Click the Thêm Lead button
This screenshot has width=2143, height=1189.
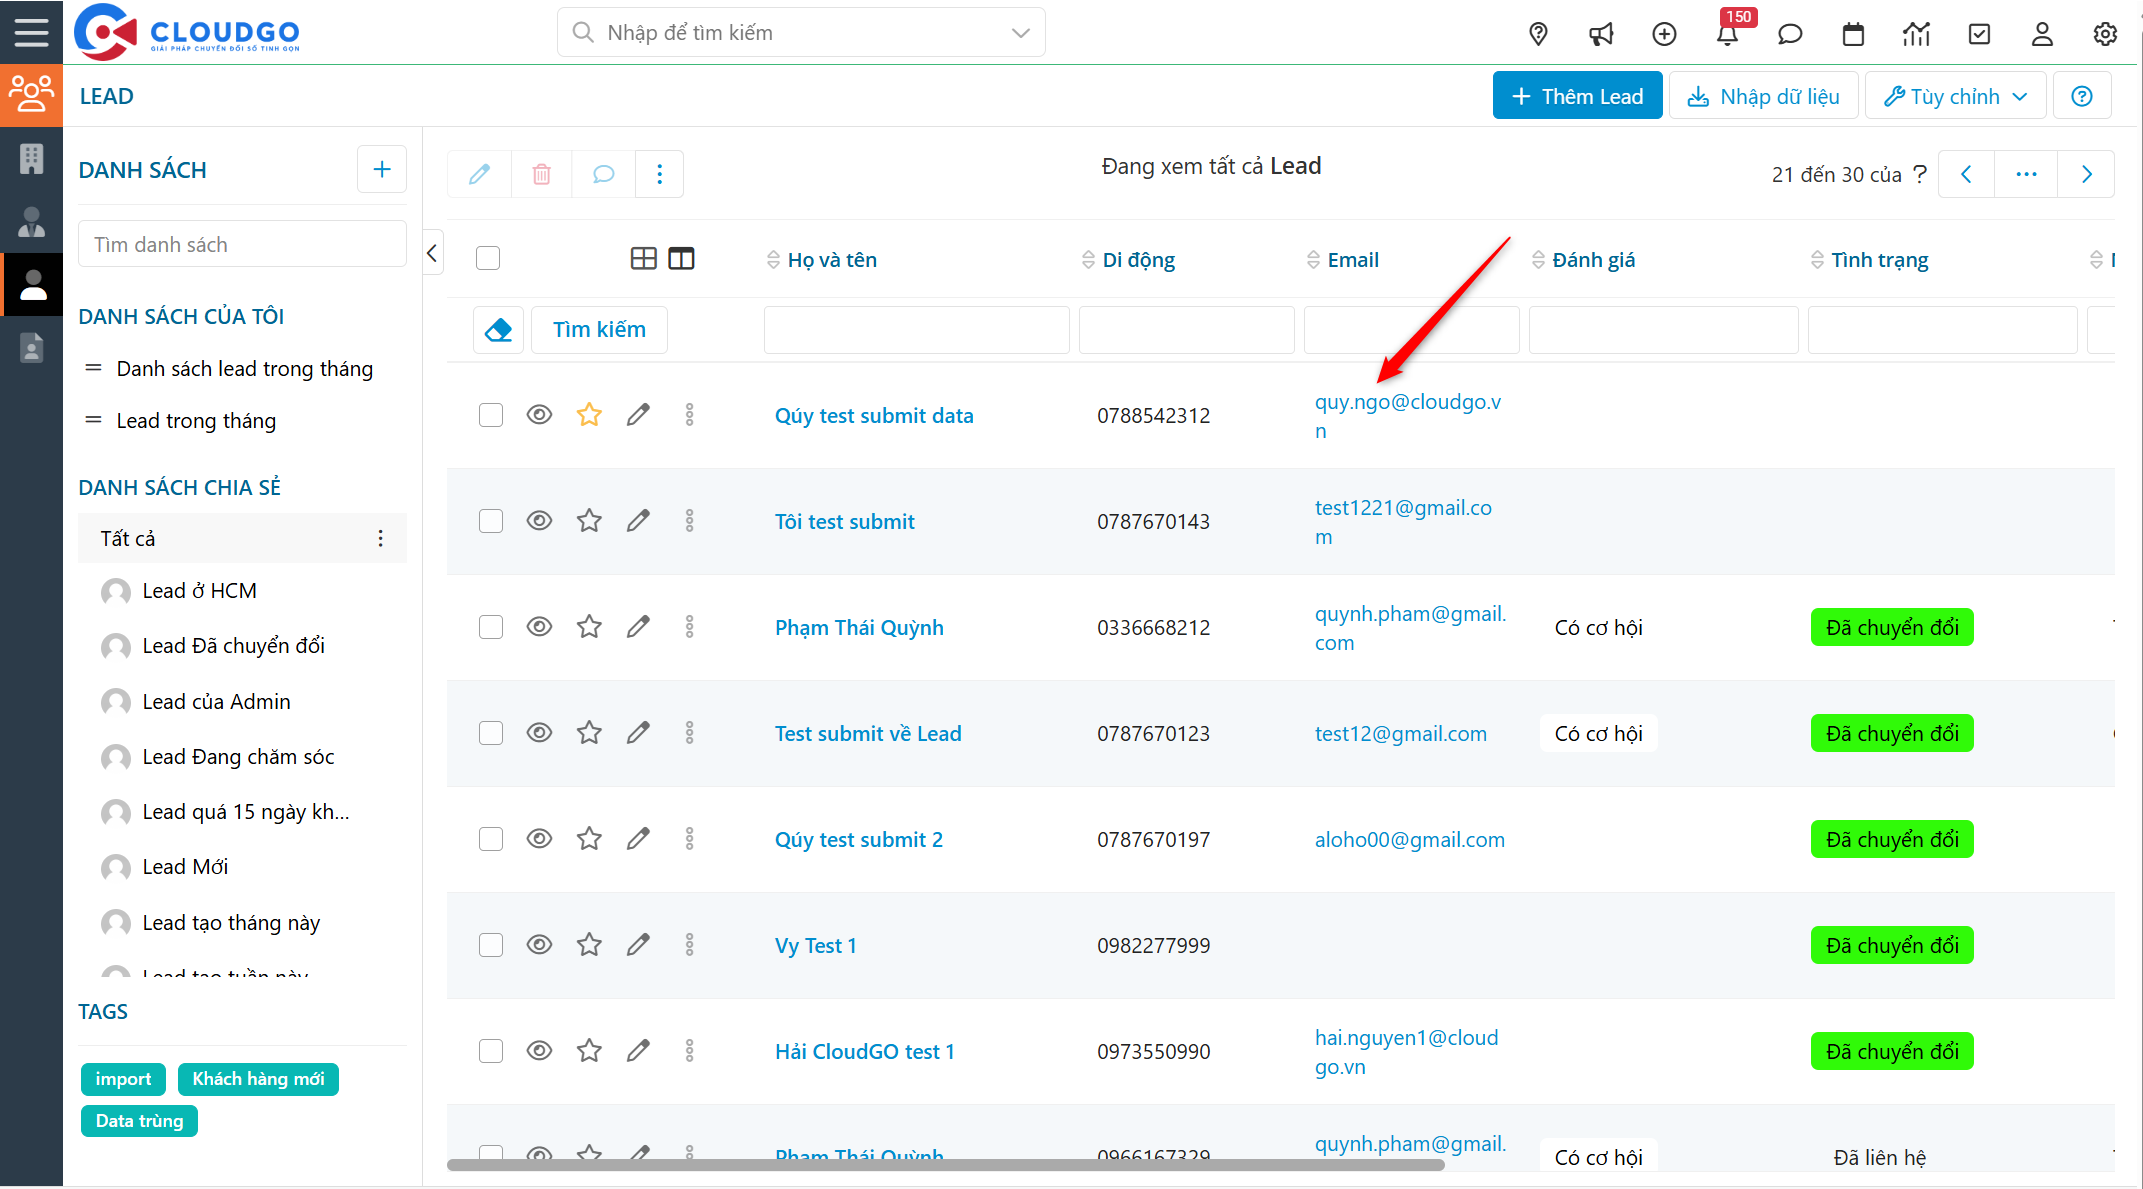click(1577, 96)
